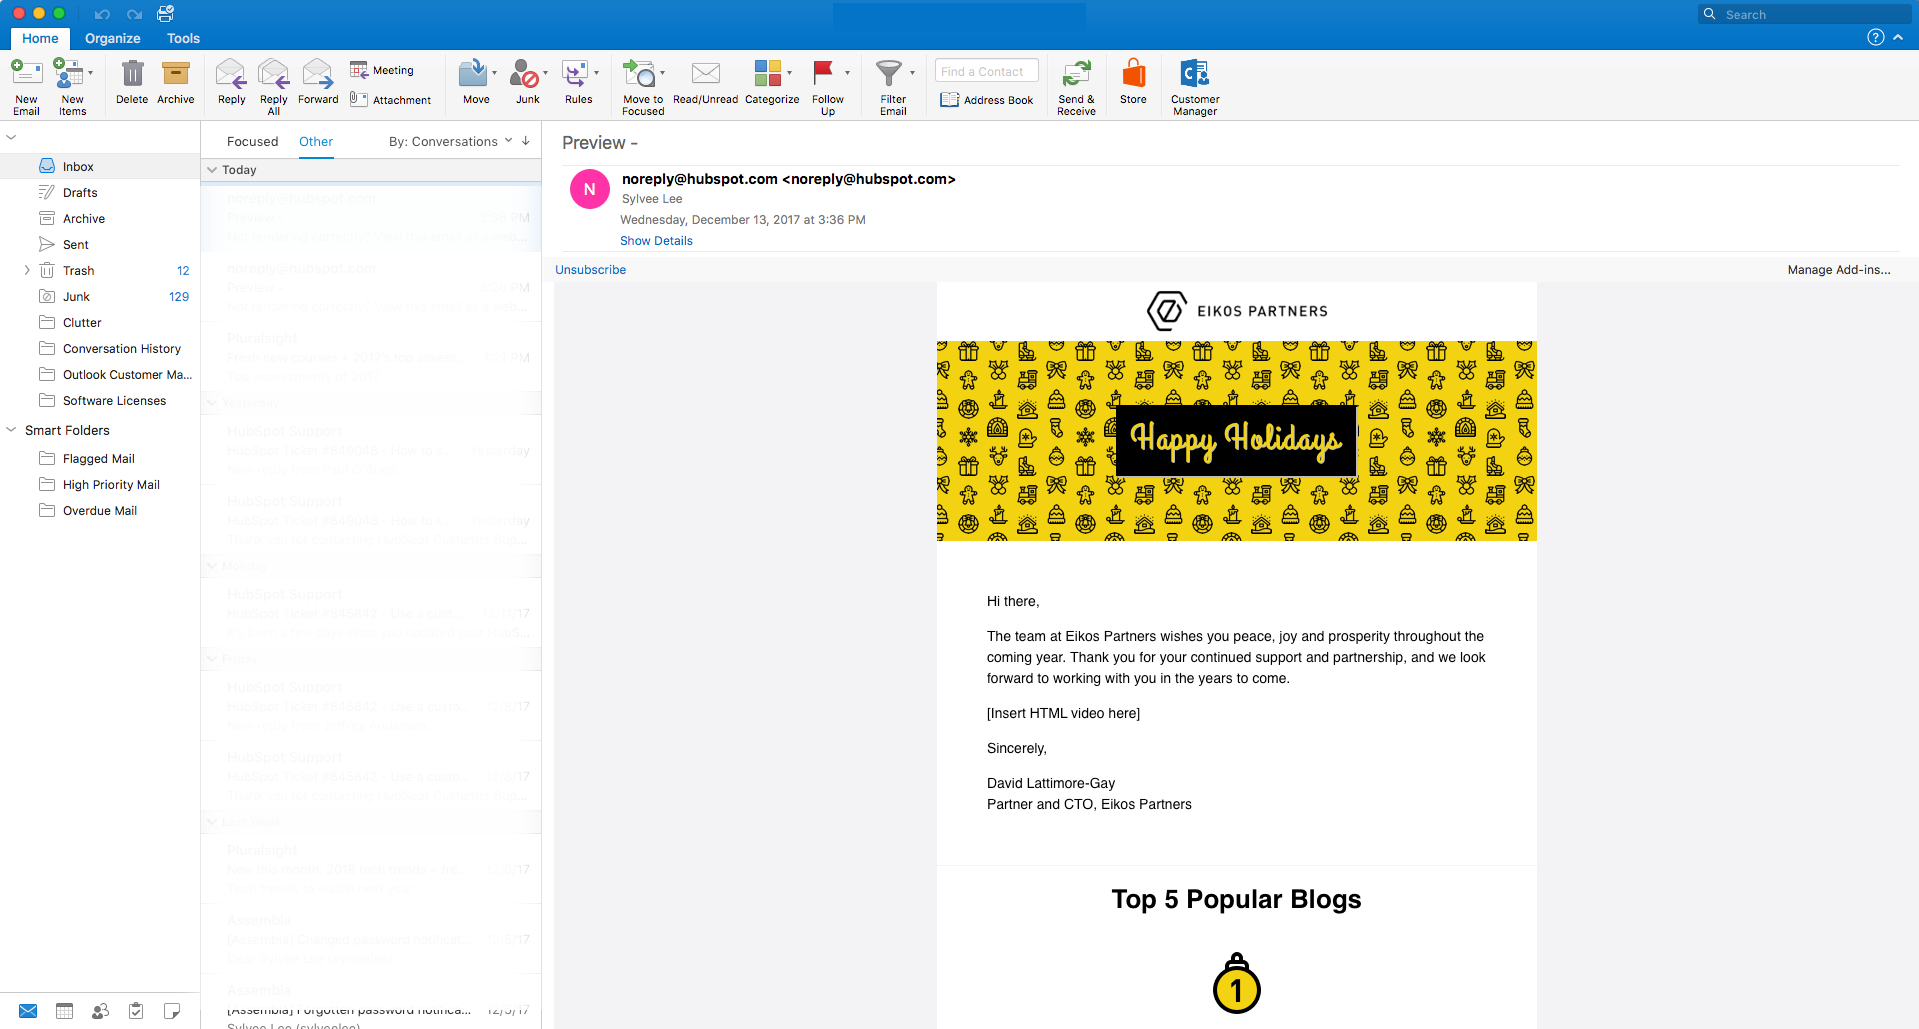The height and width of the screenshot is (1029, 1919).
Task: Open the High Priority Mail folder
Action: click(x=100, y=484)
